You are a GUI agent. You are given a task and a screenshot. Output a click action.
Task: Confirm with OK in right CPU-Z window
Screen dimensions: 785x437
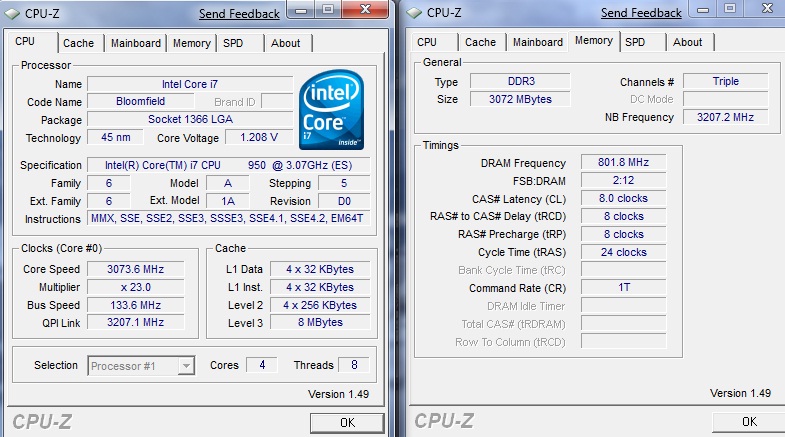click(749, 422)
